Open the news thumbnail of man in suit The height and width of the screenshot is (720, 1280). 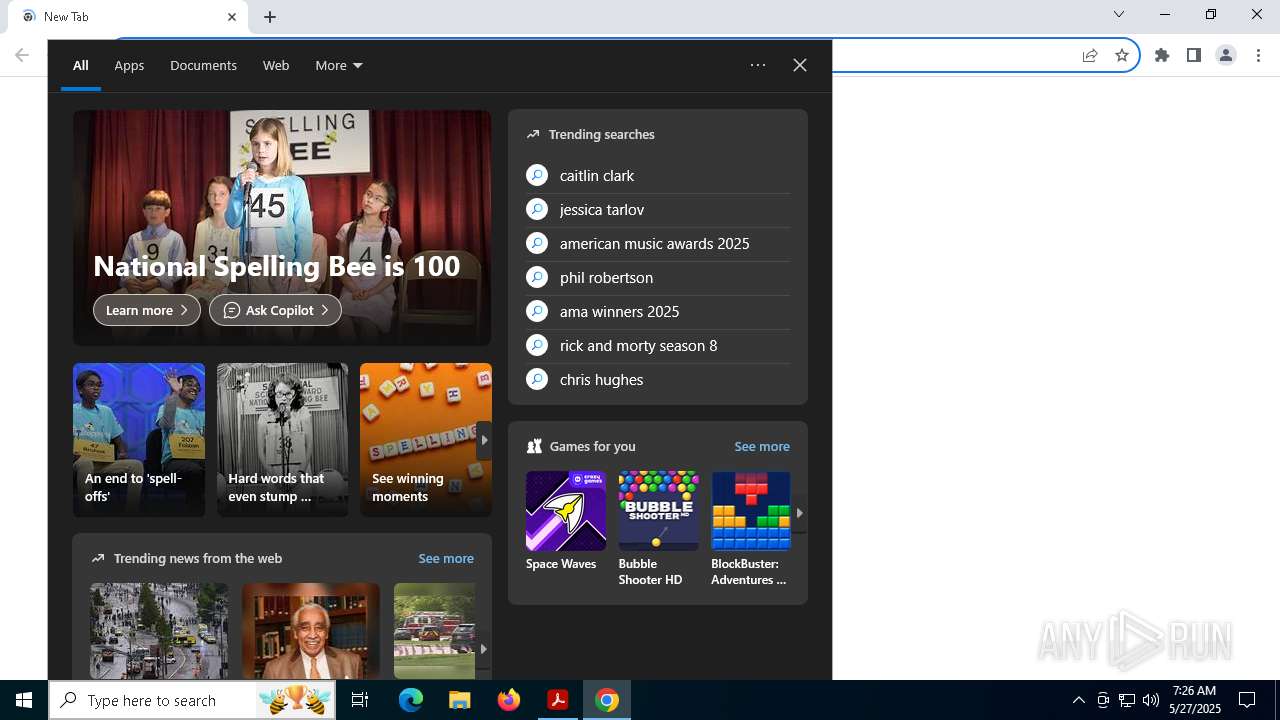[x=311, y=631]
